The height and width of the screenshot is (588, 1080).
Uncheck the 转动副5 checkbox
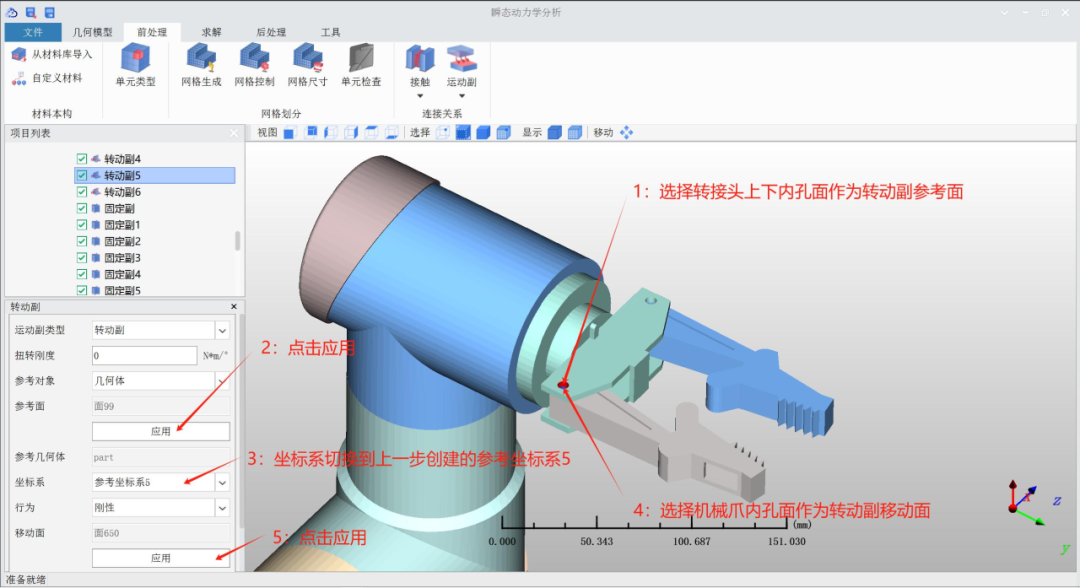82,176
